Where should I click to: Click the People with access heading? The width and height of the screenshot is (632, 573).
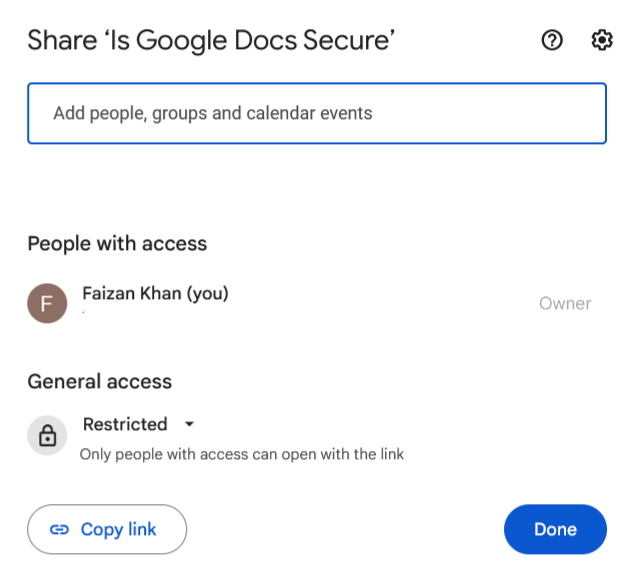click(x=117, y=244)
